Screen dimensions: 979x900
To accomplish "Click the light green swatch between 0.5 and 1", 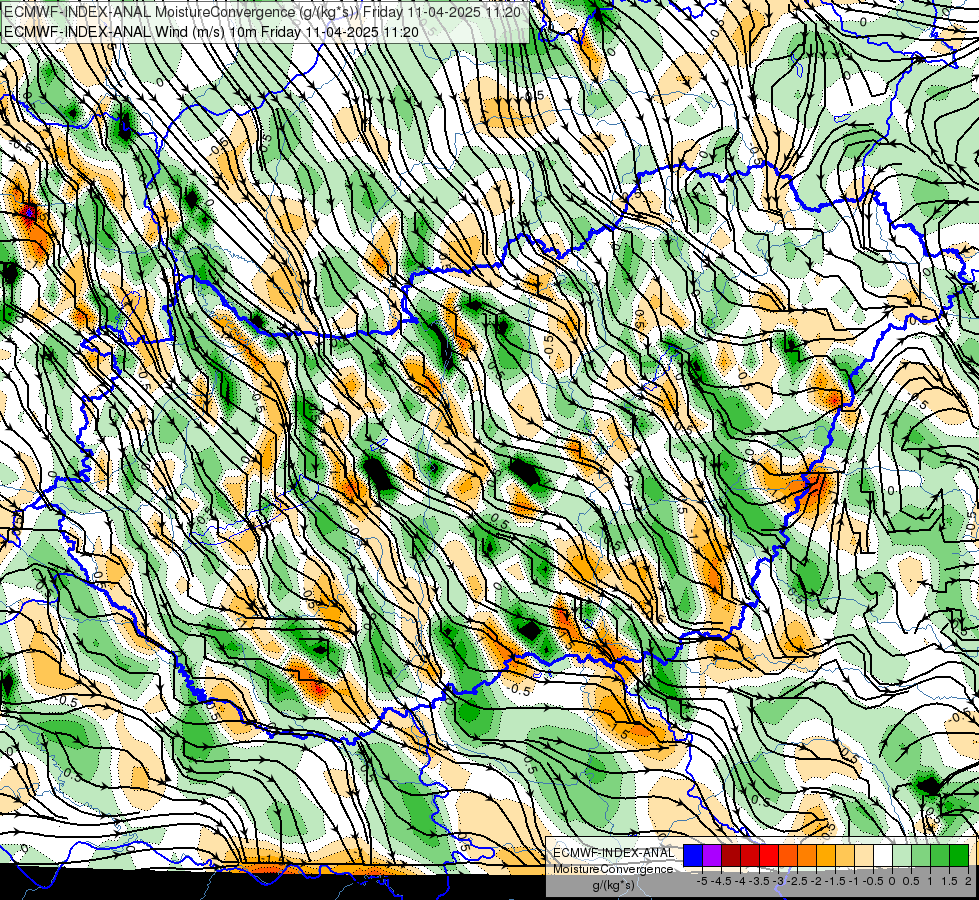I will click(921, 855).
